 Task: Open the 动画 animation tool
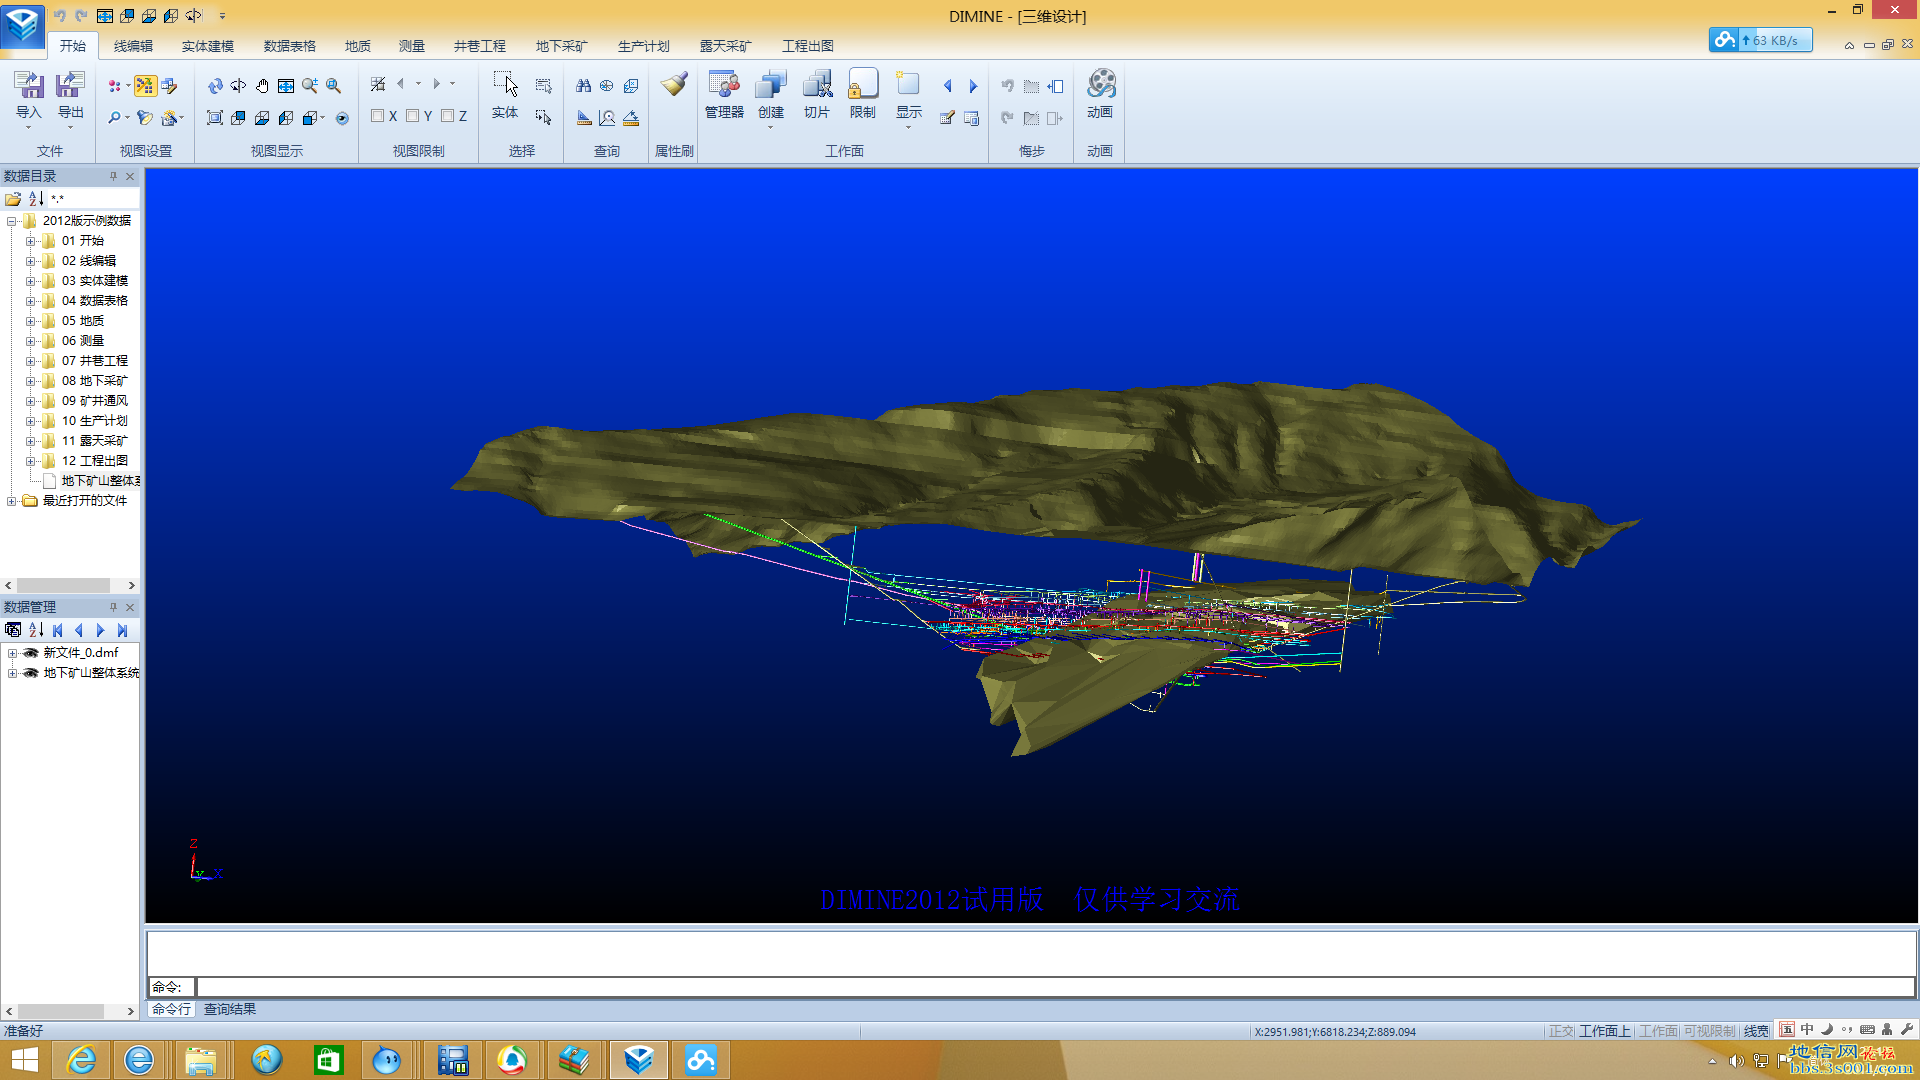pos(1100,96)
